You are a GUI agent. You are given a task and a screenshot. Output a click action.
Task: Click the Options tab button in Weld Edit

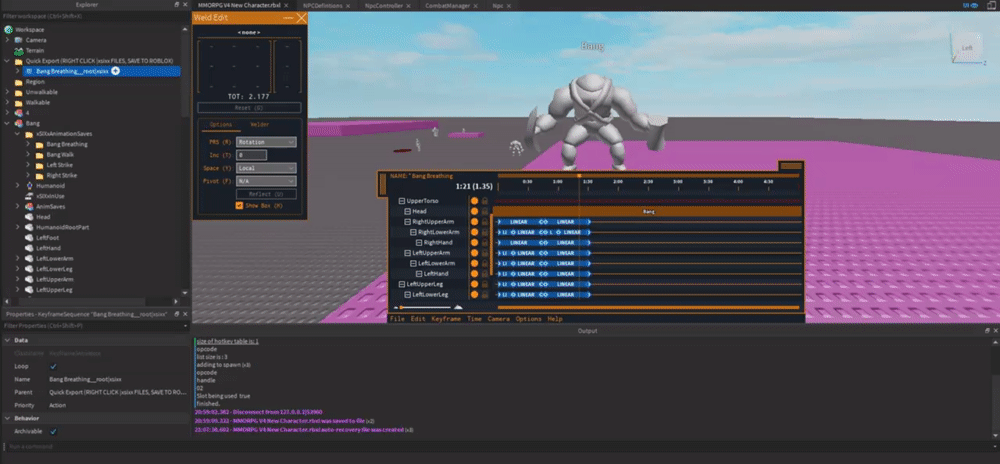click(x=221, y=124)
